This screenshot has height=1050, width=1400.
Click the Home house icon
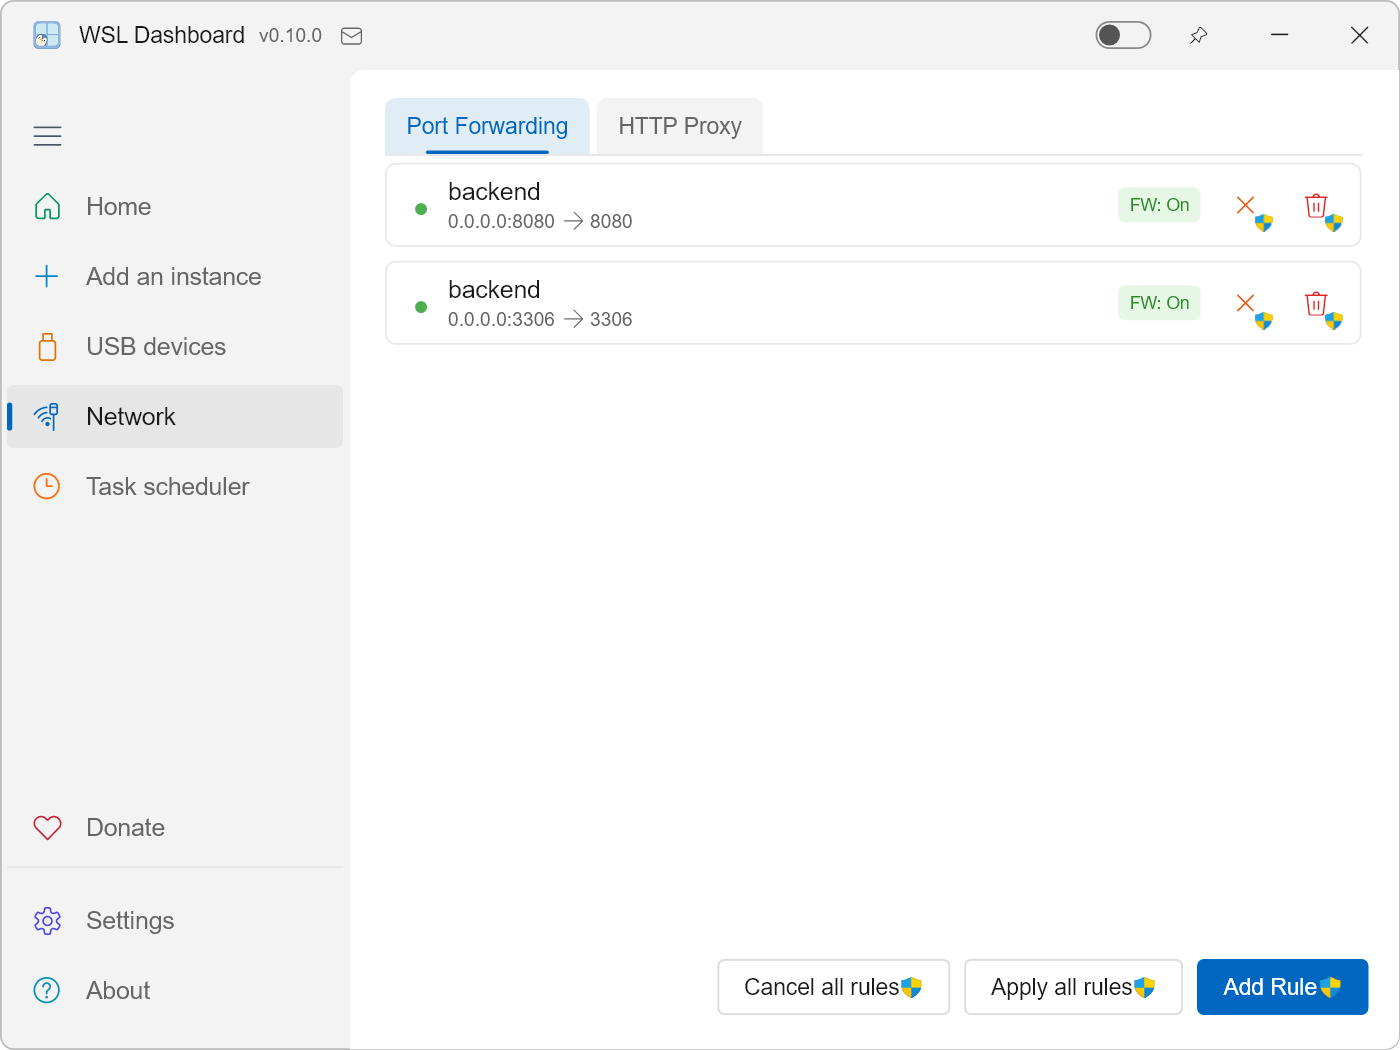click(47, 207)
